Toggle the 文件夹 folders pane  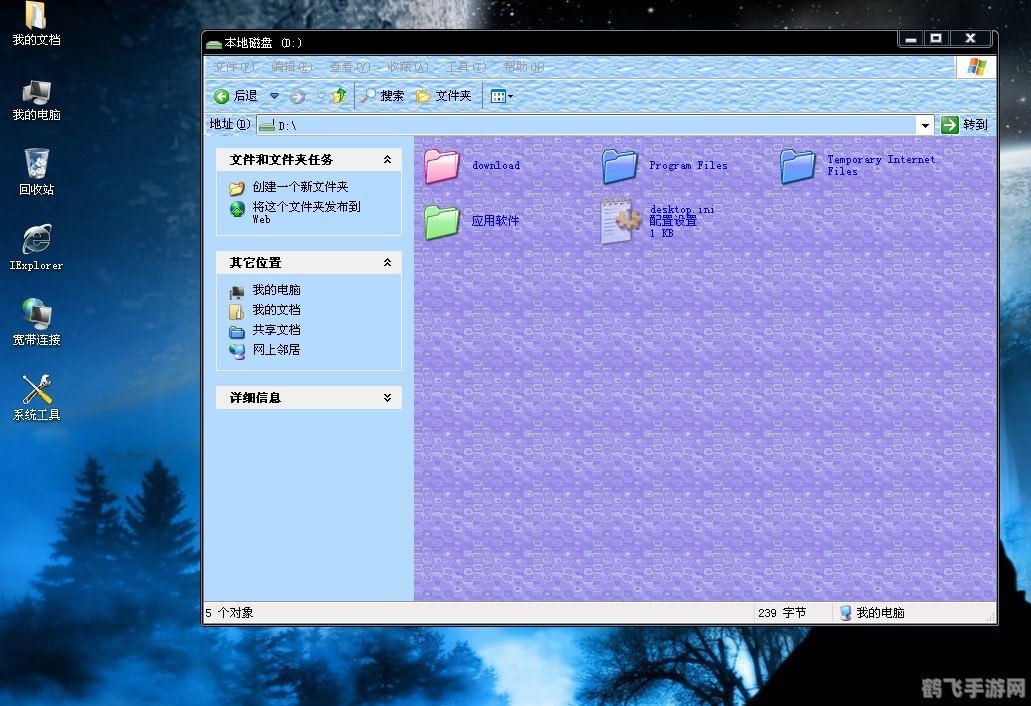[445, 95]
